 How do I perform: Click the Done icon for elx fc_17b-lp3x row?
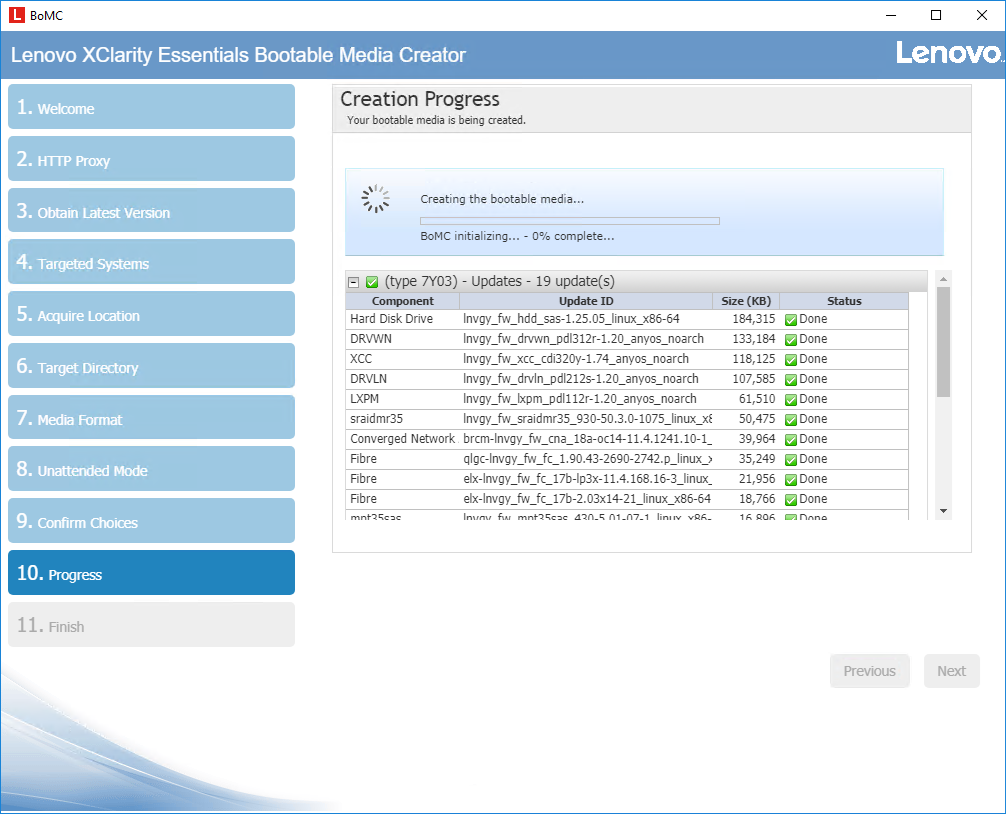pos(791,479)
